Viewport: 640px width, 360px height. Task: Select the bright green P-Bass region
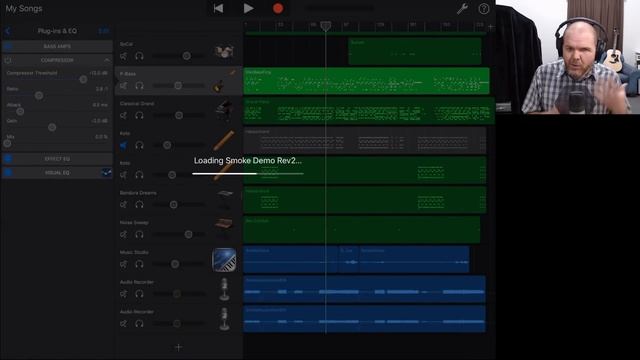click(x=367, y=81)
